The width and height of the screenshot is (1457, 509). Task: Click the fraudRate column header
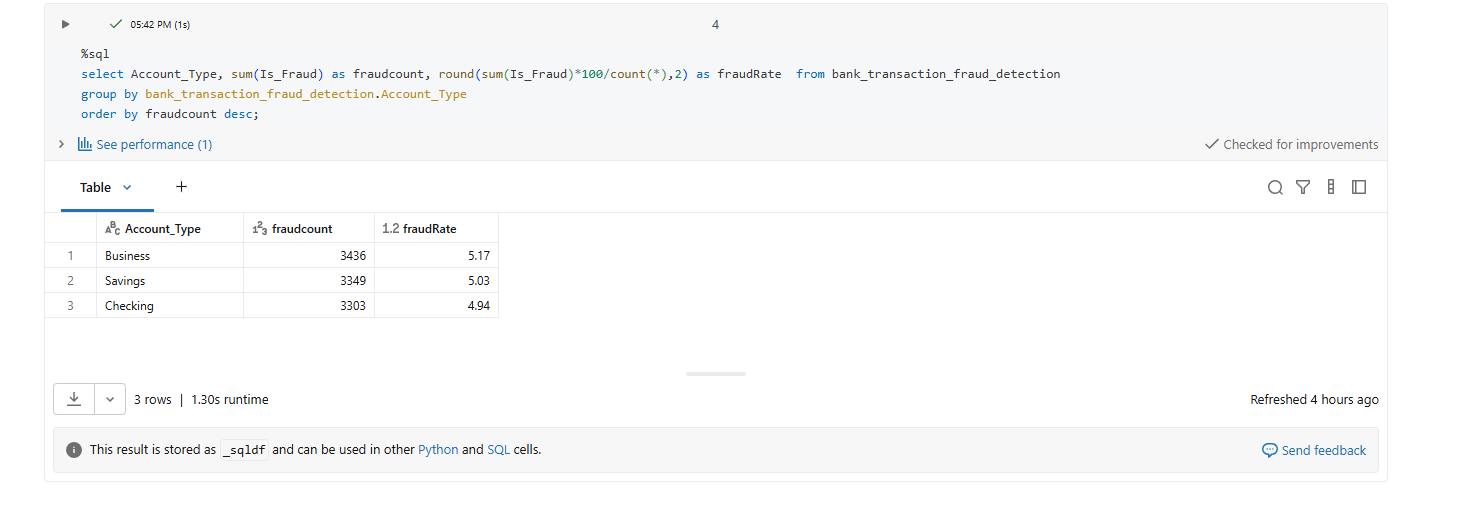[x=436, y=228]
